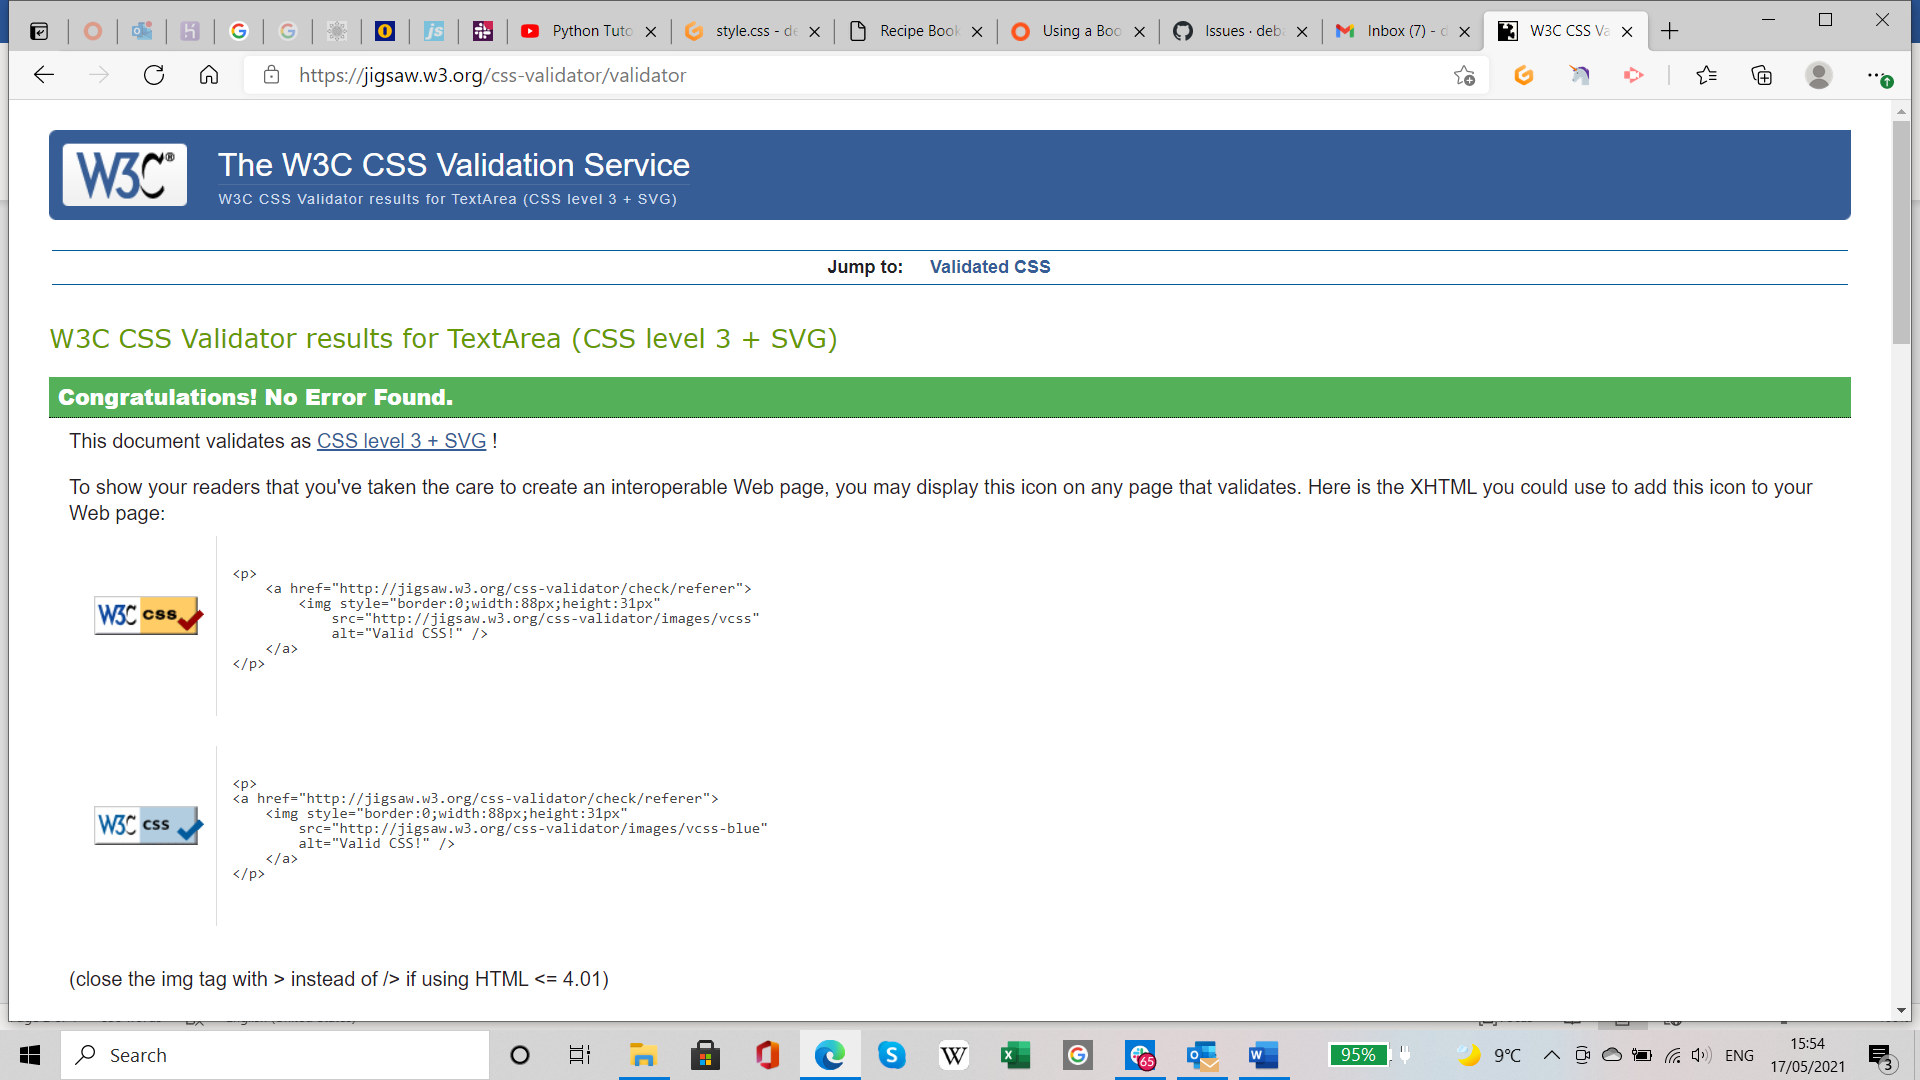Show hidden system tray icons chevron

point(1551,1055)
